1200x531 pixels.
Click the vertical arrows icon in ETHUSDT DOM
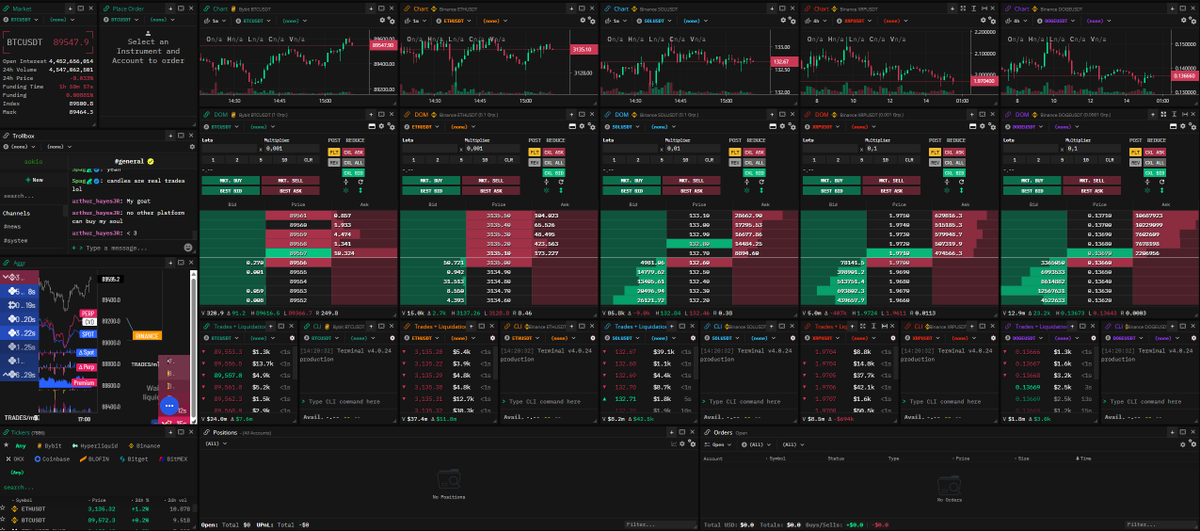coord(561,190)
